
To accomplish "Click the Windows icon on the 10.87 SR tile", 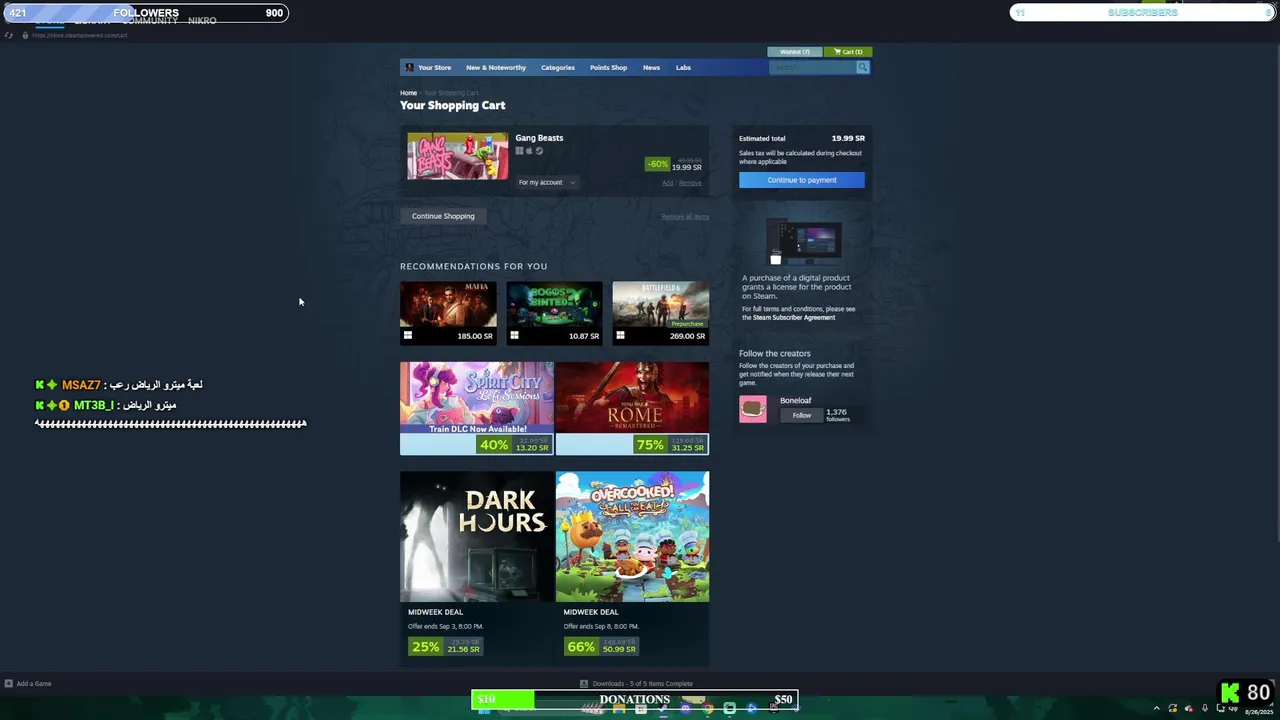I will click(x=513, y=336).
